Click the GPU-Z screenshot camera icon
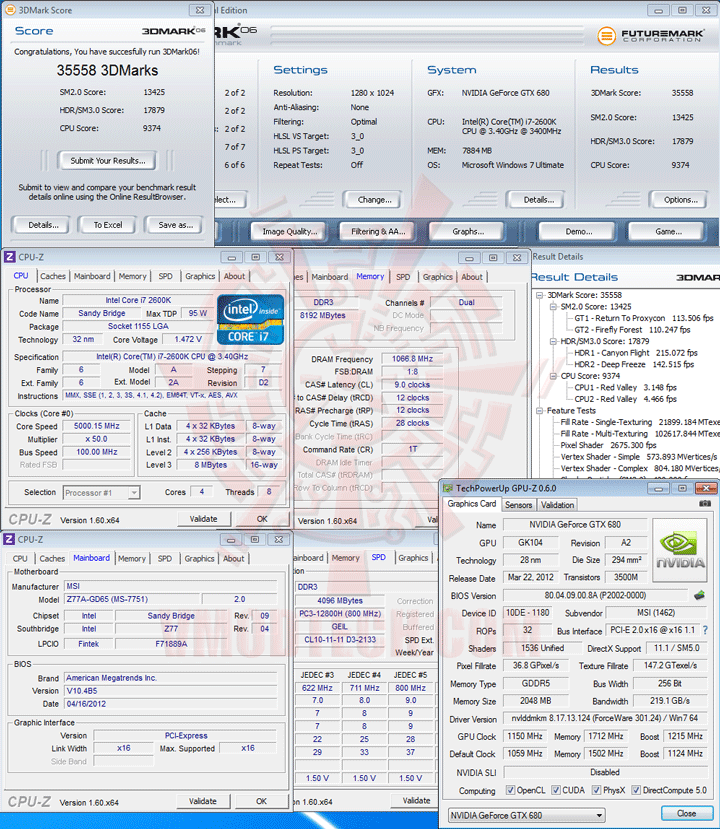Viewport: 720px width, 829px height. [x=704, y=504]
